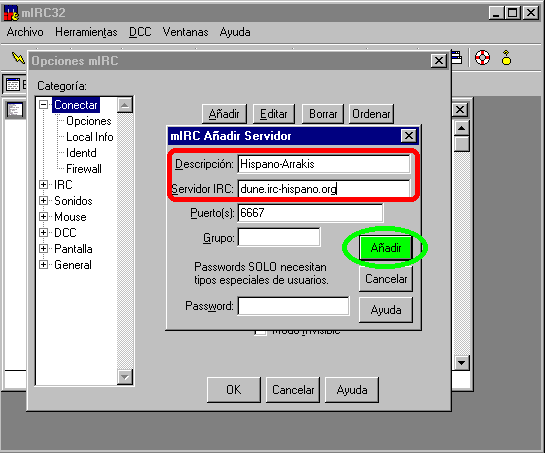Expand the Sonidos tree category
The height and width of the screenshot is (453, 545).
click(x=43, y=201)
